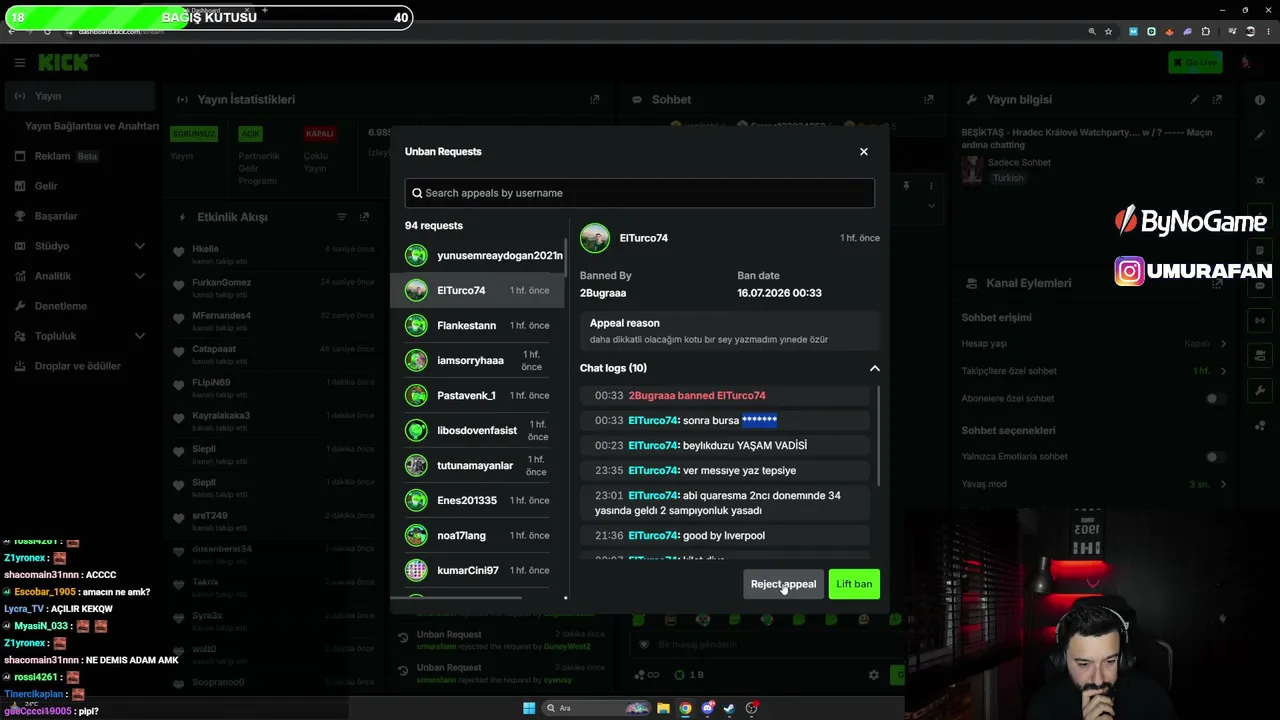Viewport: 1280px width, 720px height.
Task: Pop out the Sohbet panel
Action: pos(929,99)
